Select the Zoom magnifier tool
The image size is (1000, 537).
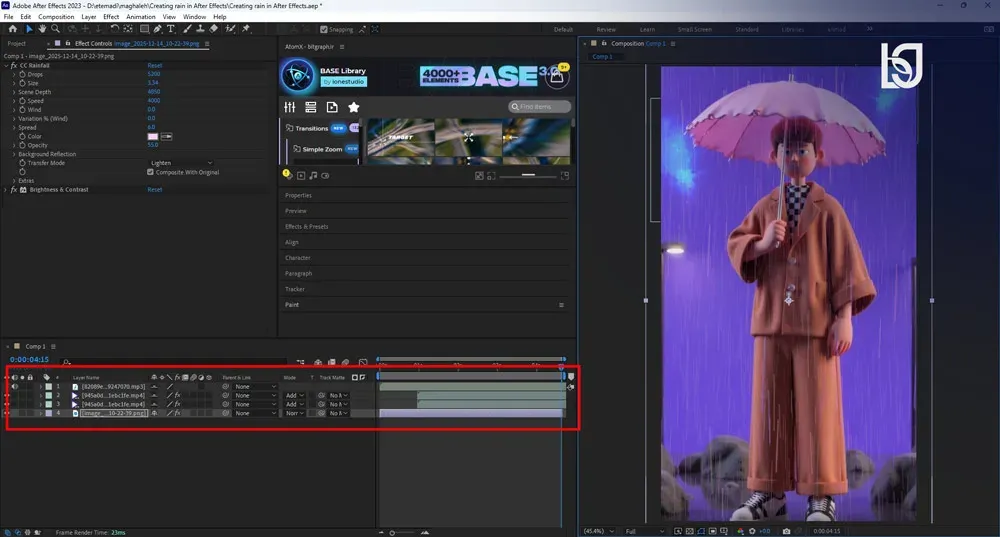pos(55,29)
